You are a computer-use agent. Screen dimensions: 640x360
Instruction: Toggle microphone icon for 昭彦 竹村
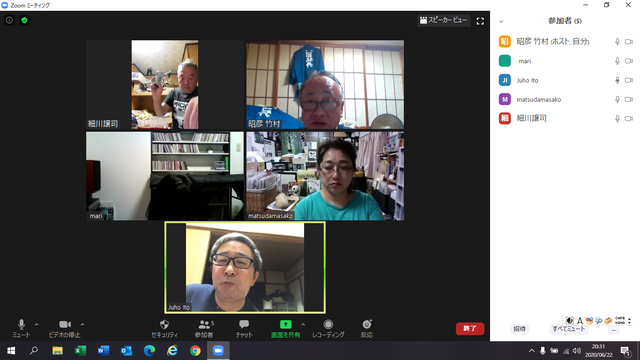(x=617, y=42)
